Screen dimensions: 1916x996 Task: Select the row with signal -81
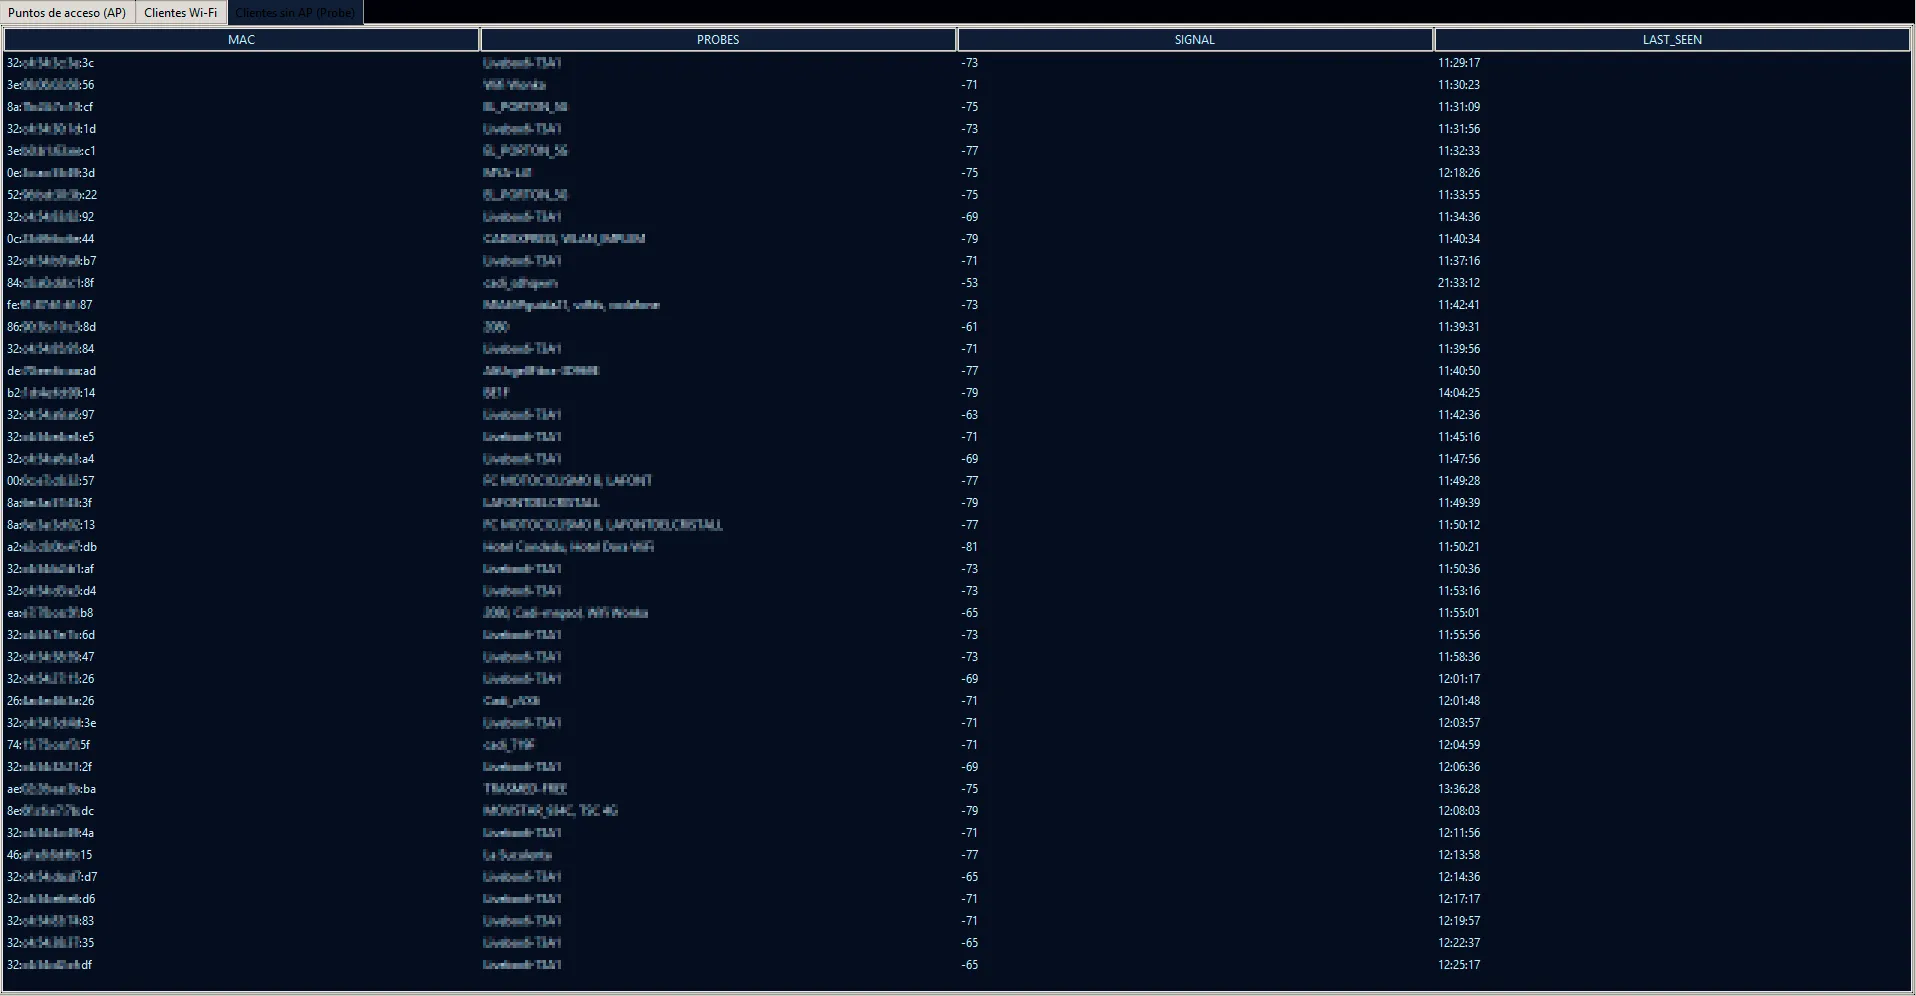tap(969, 547)
